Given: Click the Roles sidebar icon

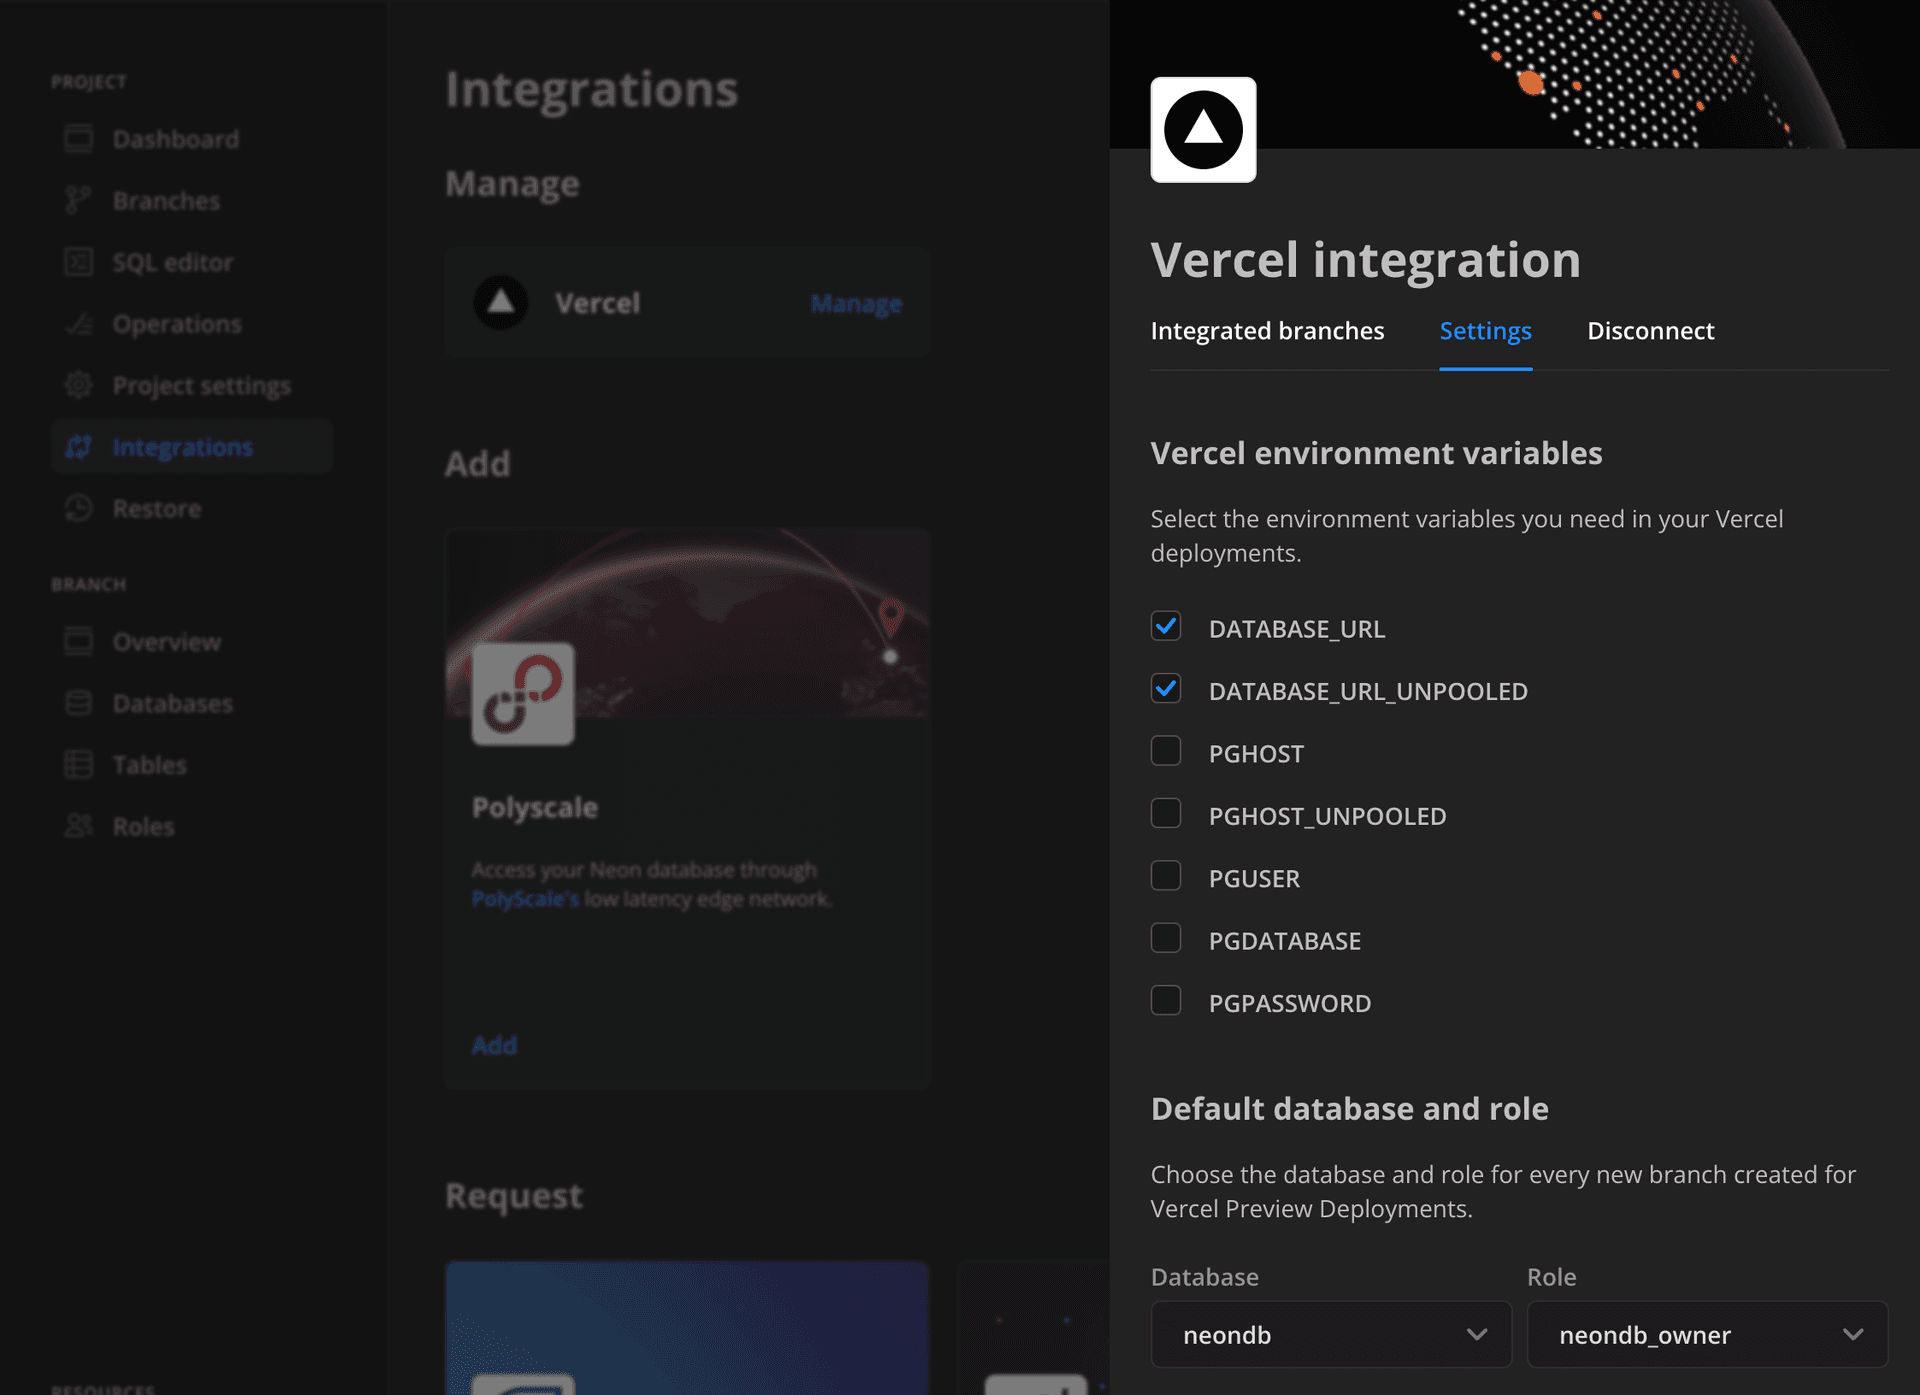Looking at the screenshot, I should coord(78,826).
